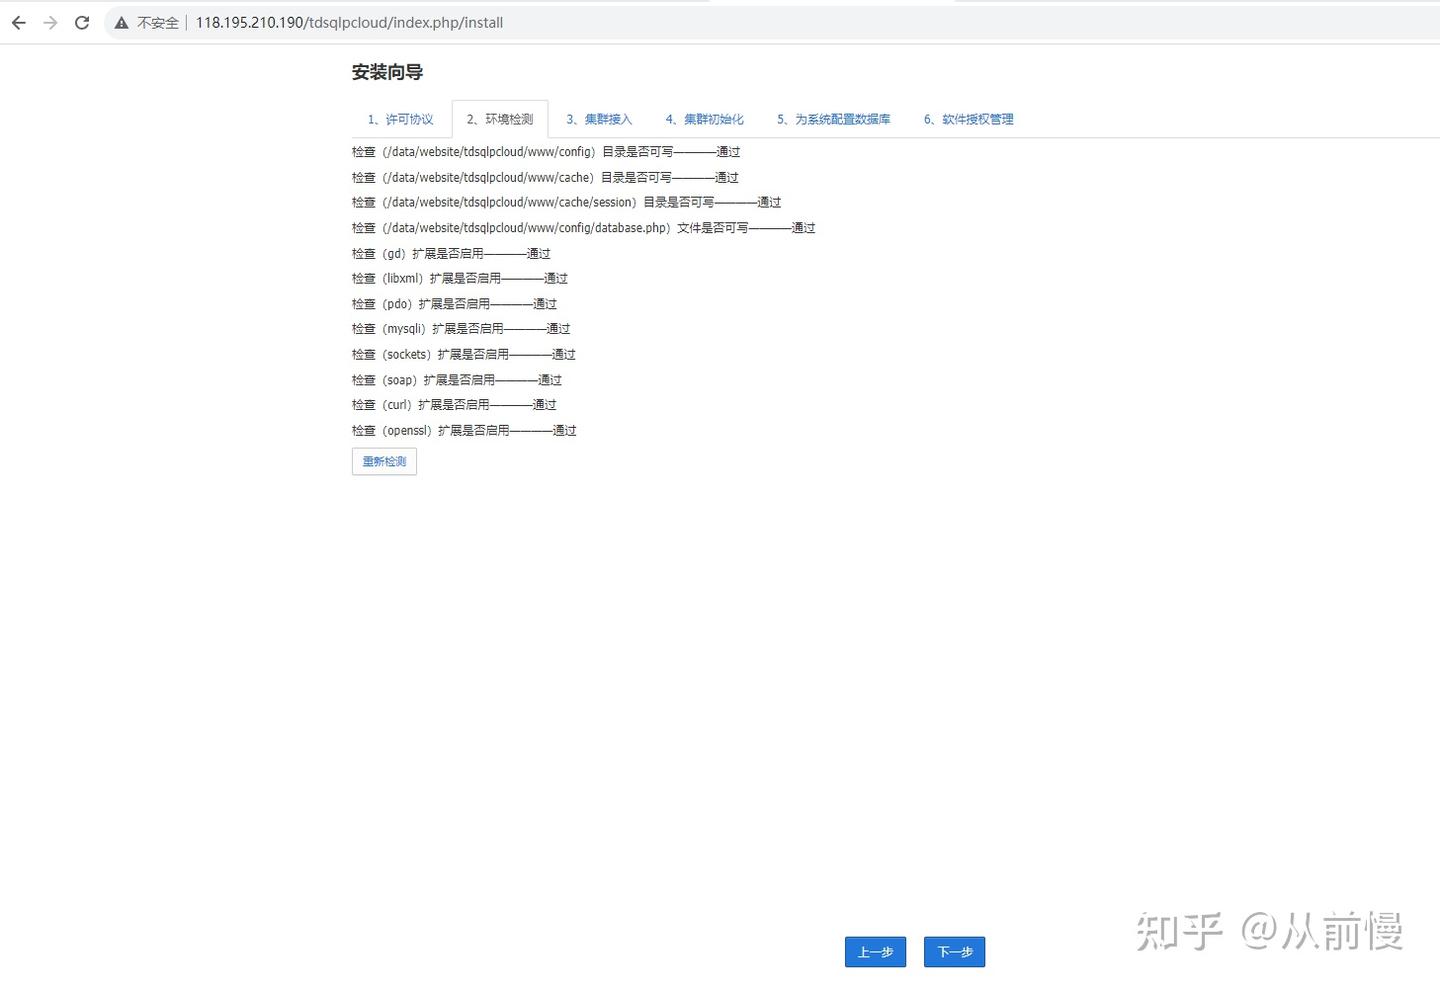Click the 下一步 next step button
This screenshot has width=1440, height=989.
click(952, 951)
